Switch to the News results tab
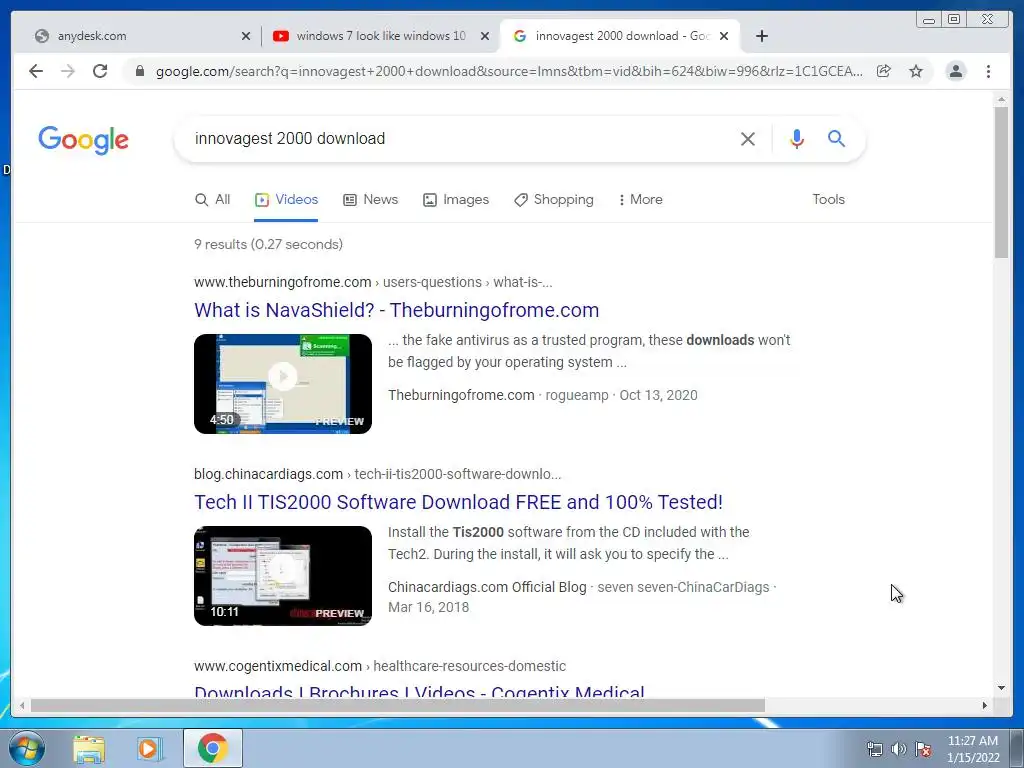 point(370,200)
